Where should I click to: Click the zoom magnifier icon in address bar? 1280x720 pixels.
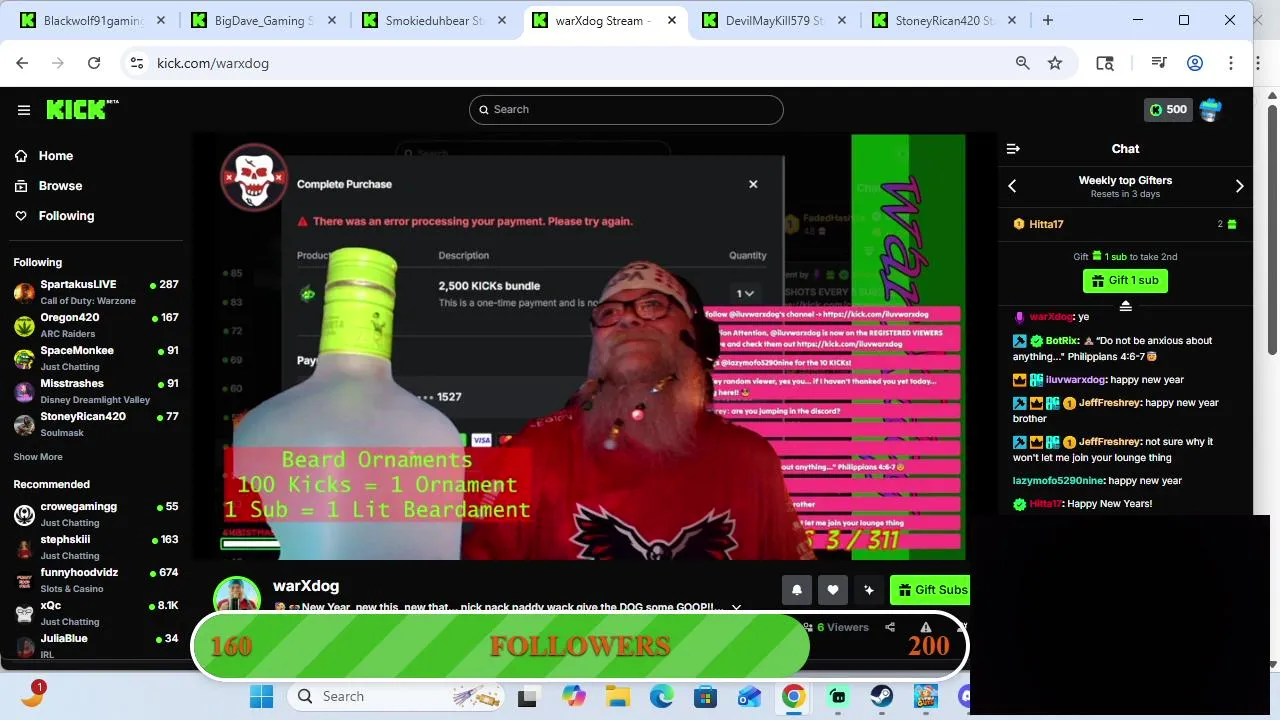click(1022, 63)
